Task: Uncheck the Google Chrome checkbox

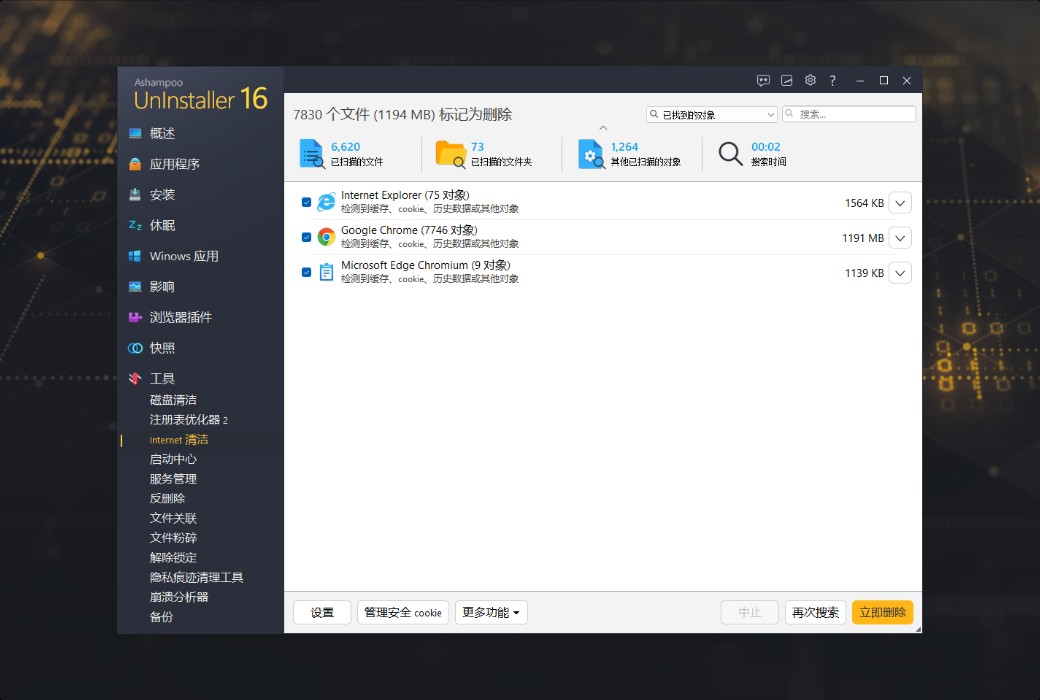Action: click(x=306, y=237)
